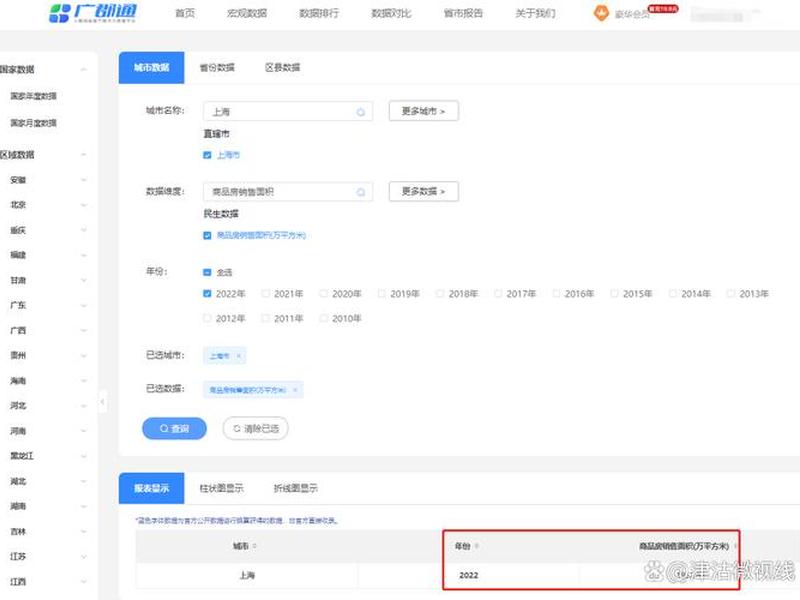Collapse the 国家数据 sidebar section
The image size is (800, 600).
coord(84,69)
